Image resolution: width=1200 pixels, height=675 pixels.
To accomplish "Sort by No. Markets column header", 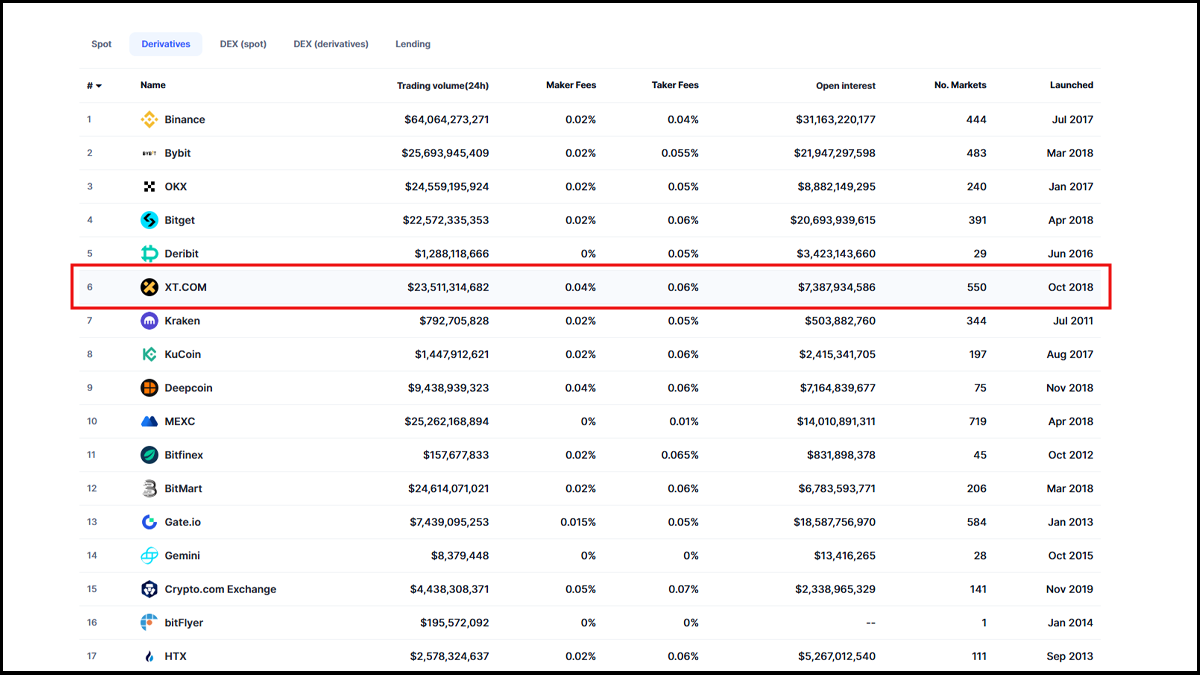I will pos(961,86).
